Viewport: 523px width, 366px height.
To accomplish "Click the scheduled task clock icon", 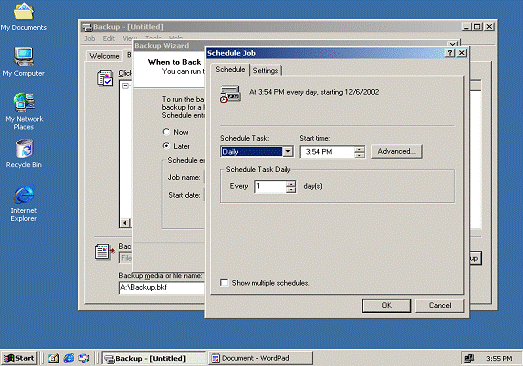I will [230, 94].
